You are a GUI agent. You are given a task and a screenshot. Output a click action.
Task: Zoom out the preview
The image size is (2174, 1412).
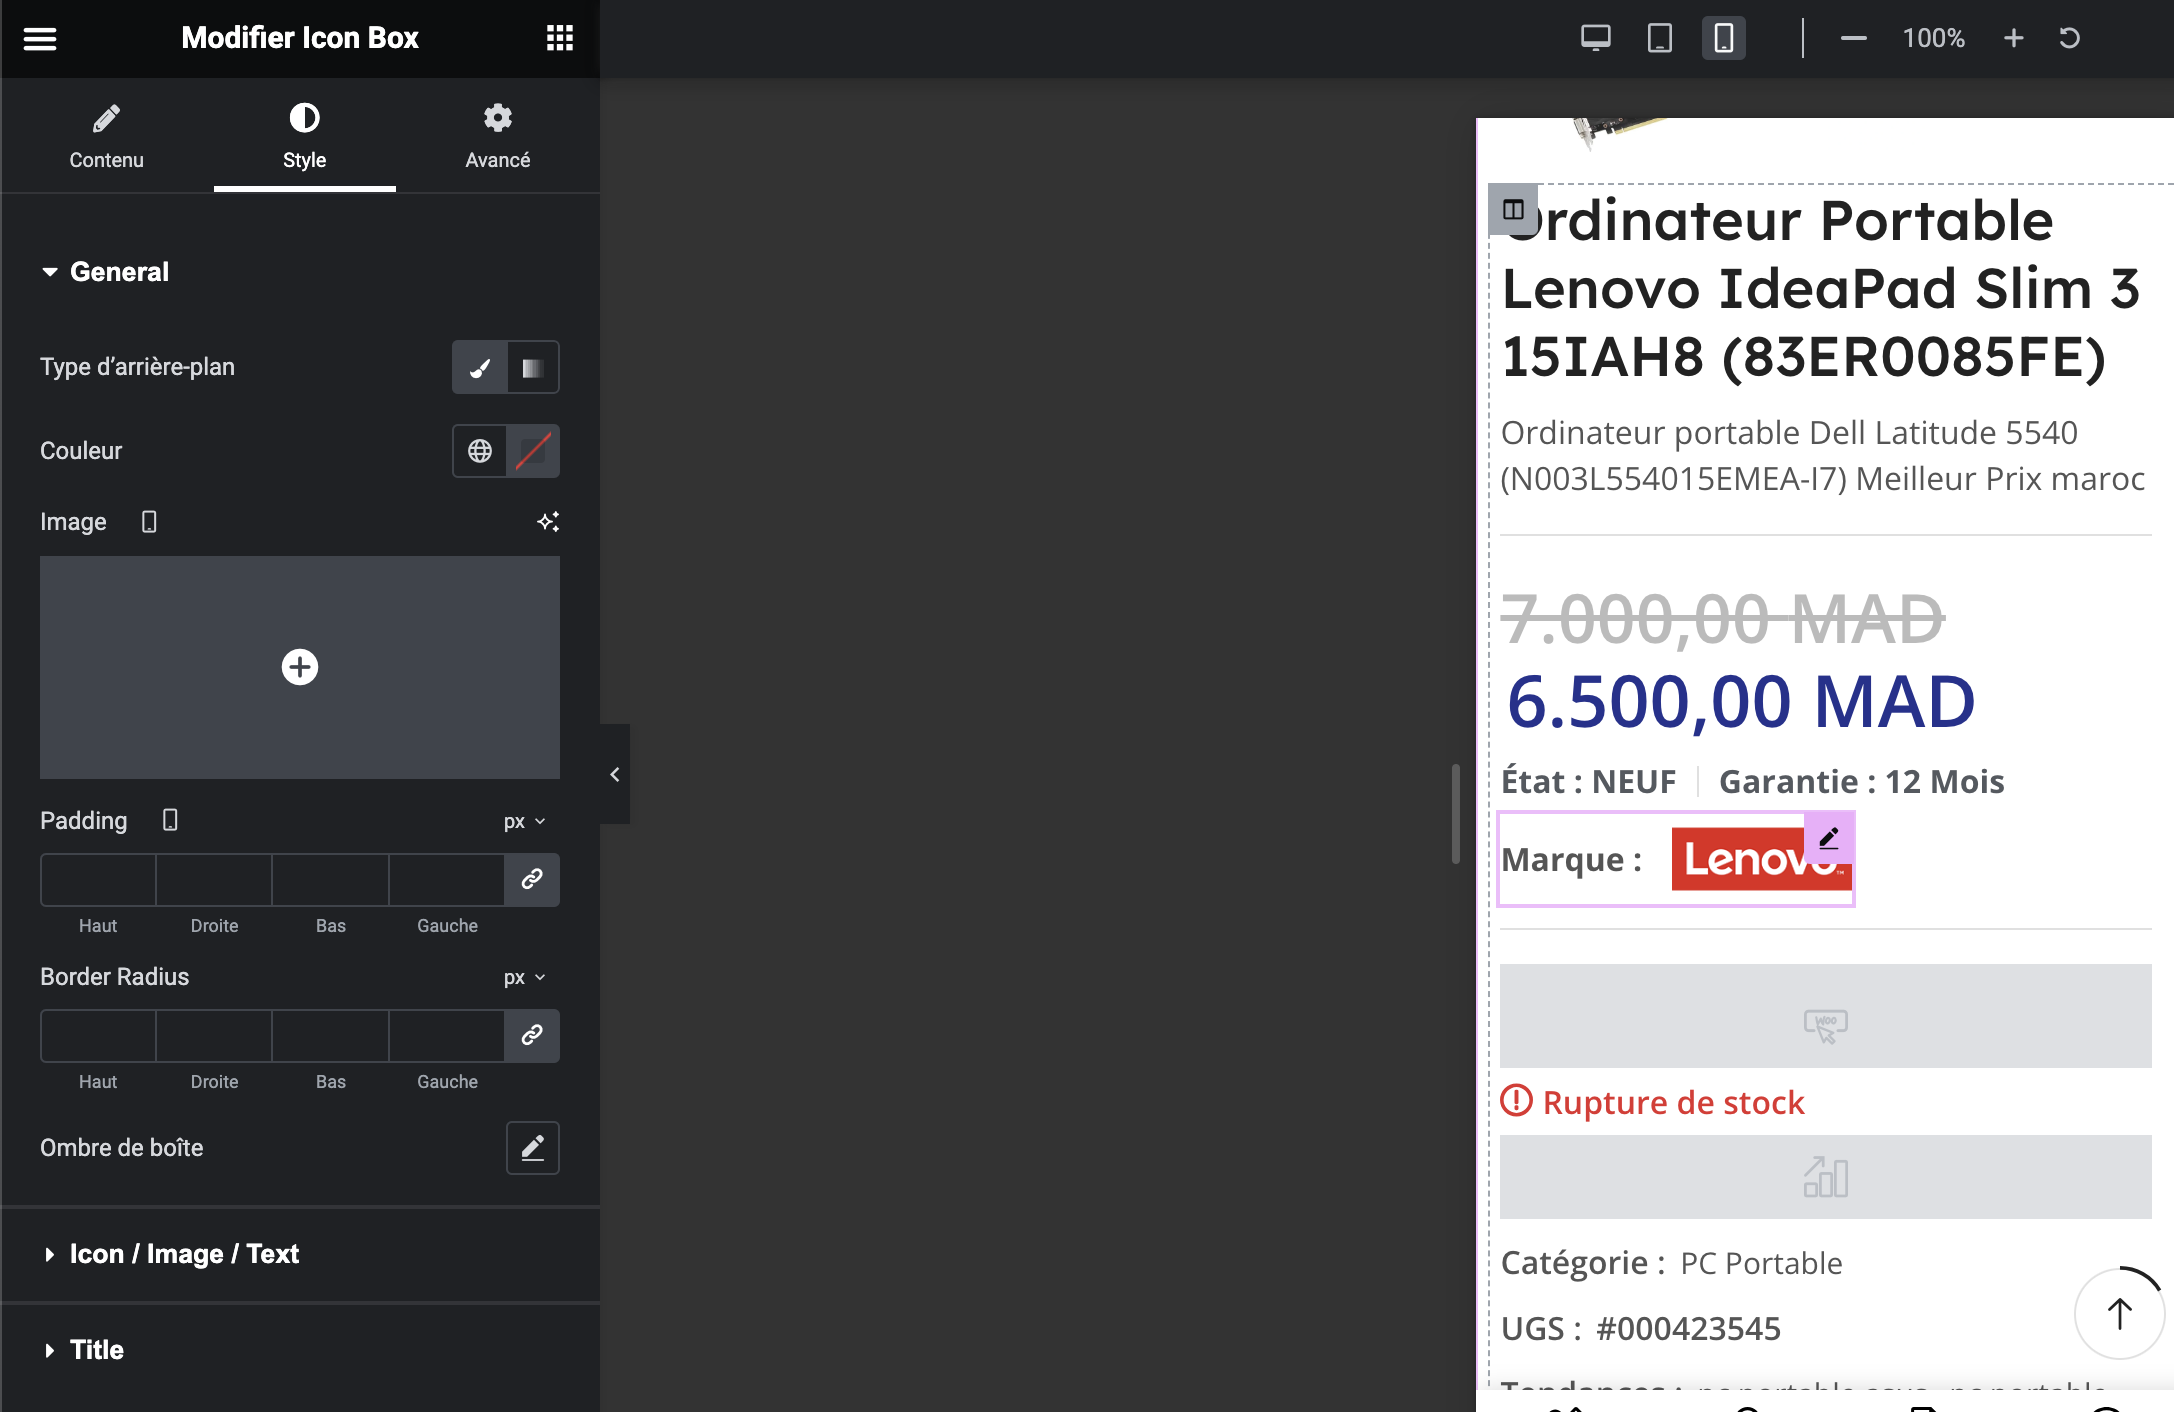click(x=1853, y=38)
